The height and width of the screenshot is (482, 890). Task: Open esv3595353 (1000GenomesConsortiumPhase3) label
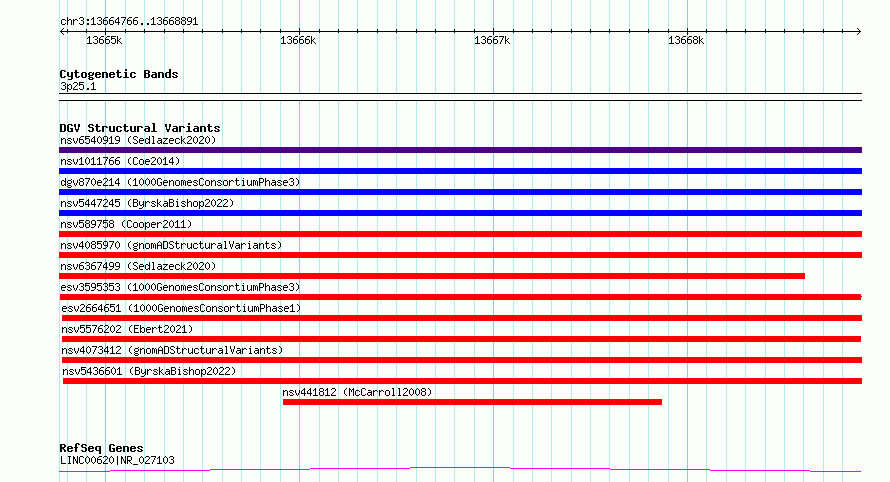tap(180, 287)
